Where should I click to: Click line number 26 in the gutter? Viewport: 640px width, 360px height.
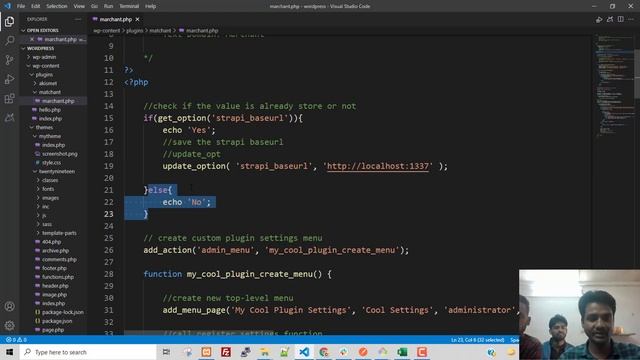point(109,250)
